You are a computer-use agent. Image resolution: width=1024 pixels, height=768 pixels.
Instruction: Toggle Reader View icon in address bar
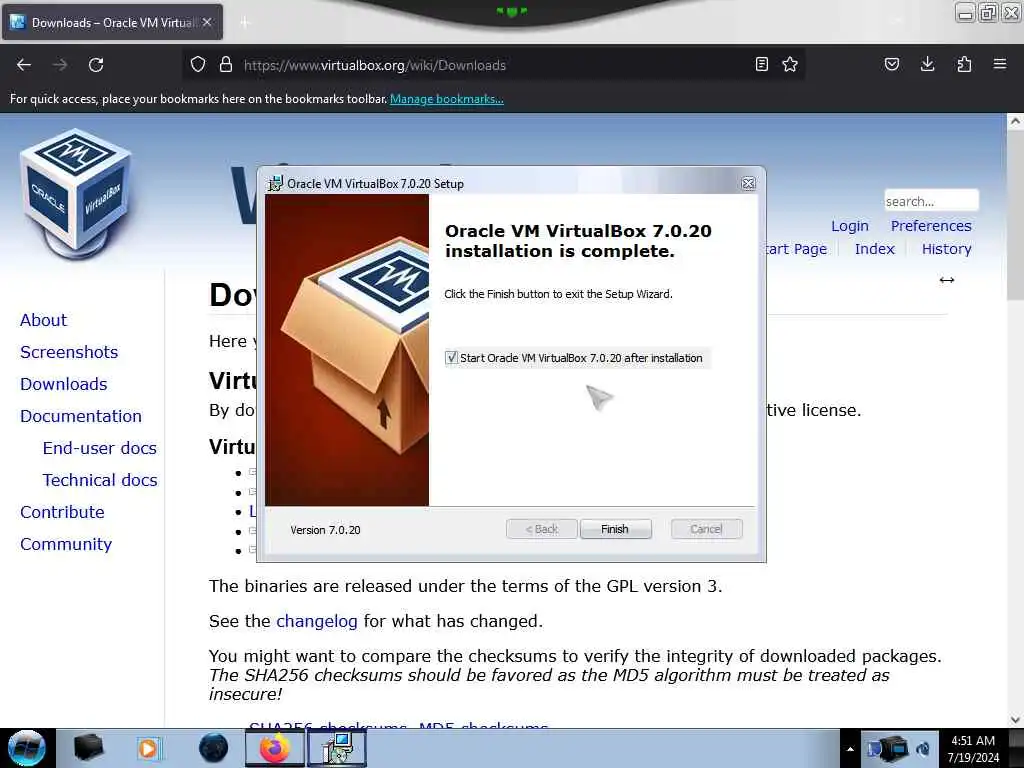(761, 64)
